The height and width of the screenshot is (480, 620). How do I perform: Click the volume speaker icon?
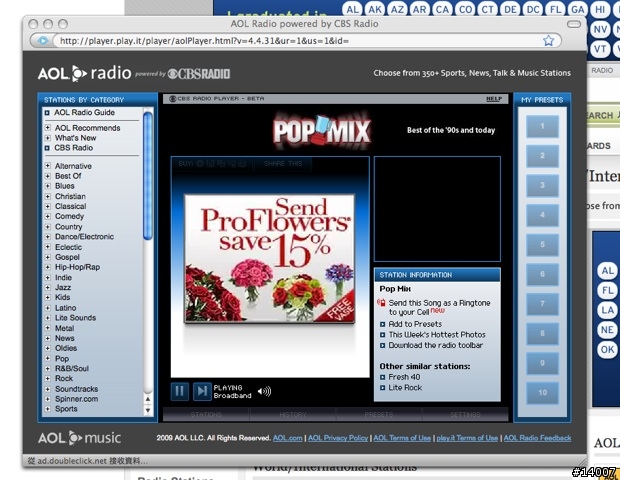(x=264, y=391)
